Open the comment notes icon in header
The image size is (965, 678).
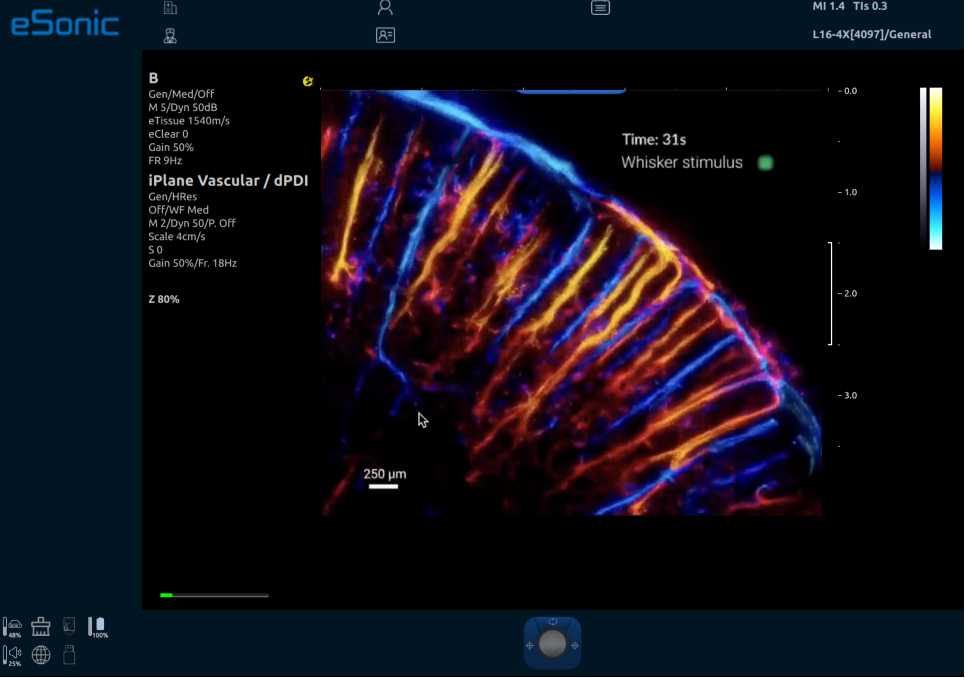click(x=600, y=8)
